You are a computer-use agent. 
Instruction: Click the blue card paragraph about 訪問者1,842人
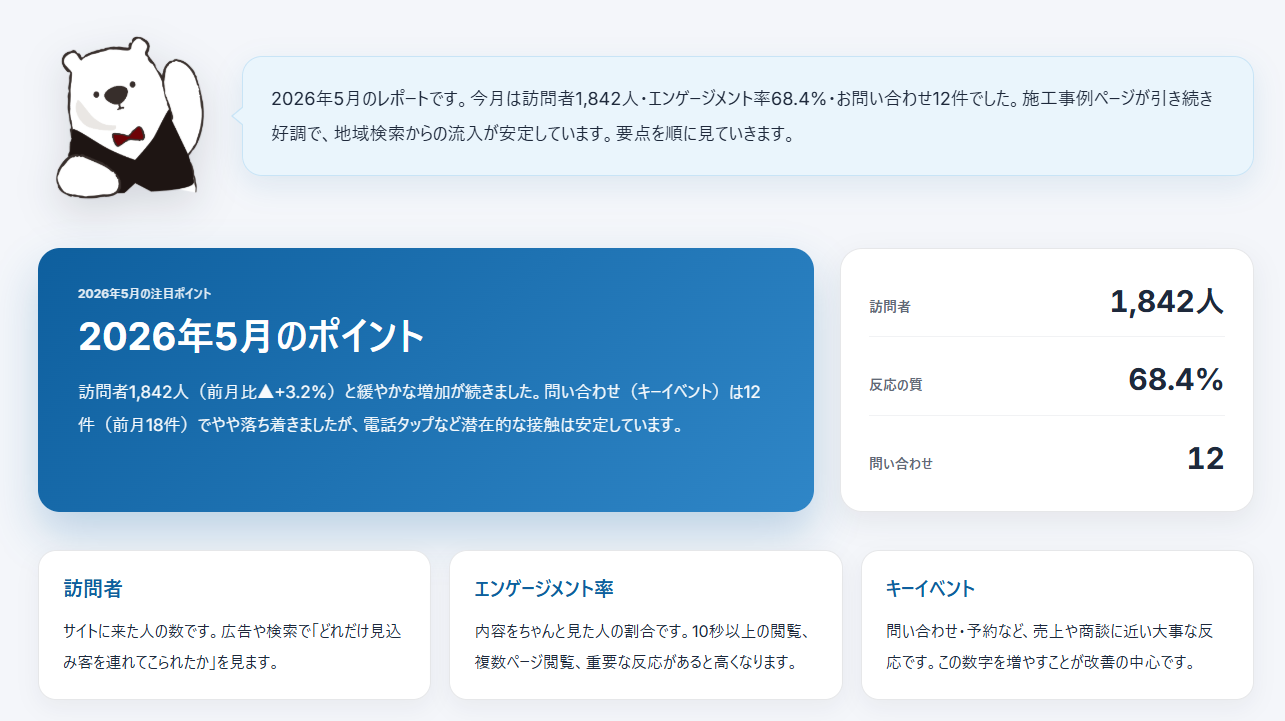(x=420, y=408)
